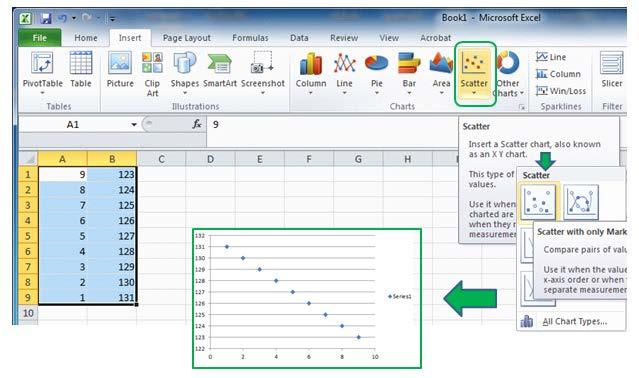
Task: Expand the Bar chart dropdown arrow
Action: 409,93
